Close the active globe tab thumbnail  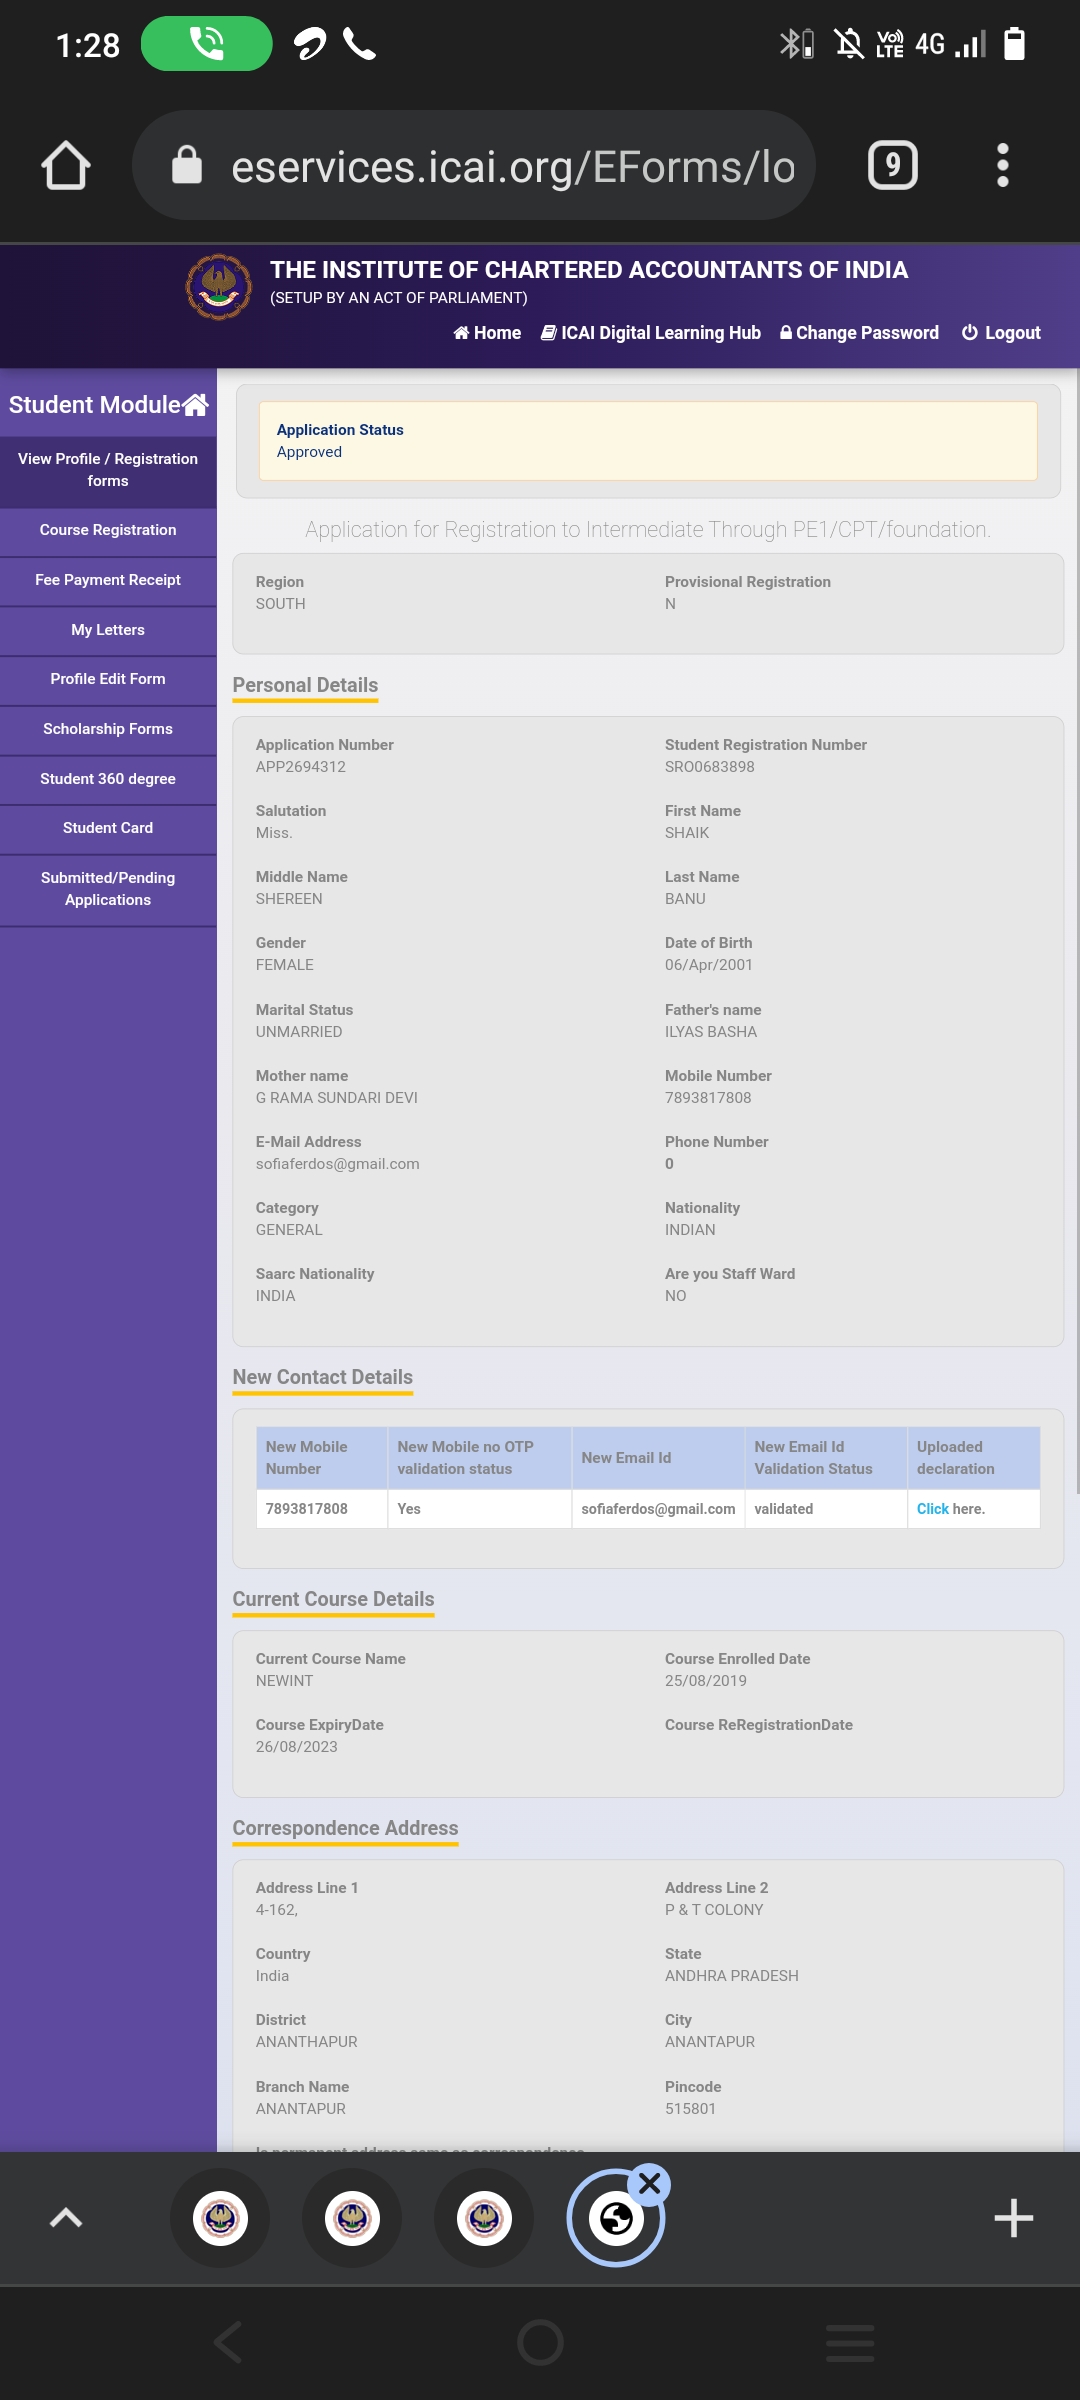coord(650,2183)
